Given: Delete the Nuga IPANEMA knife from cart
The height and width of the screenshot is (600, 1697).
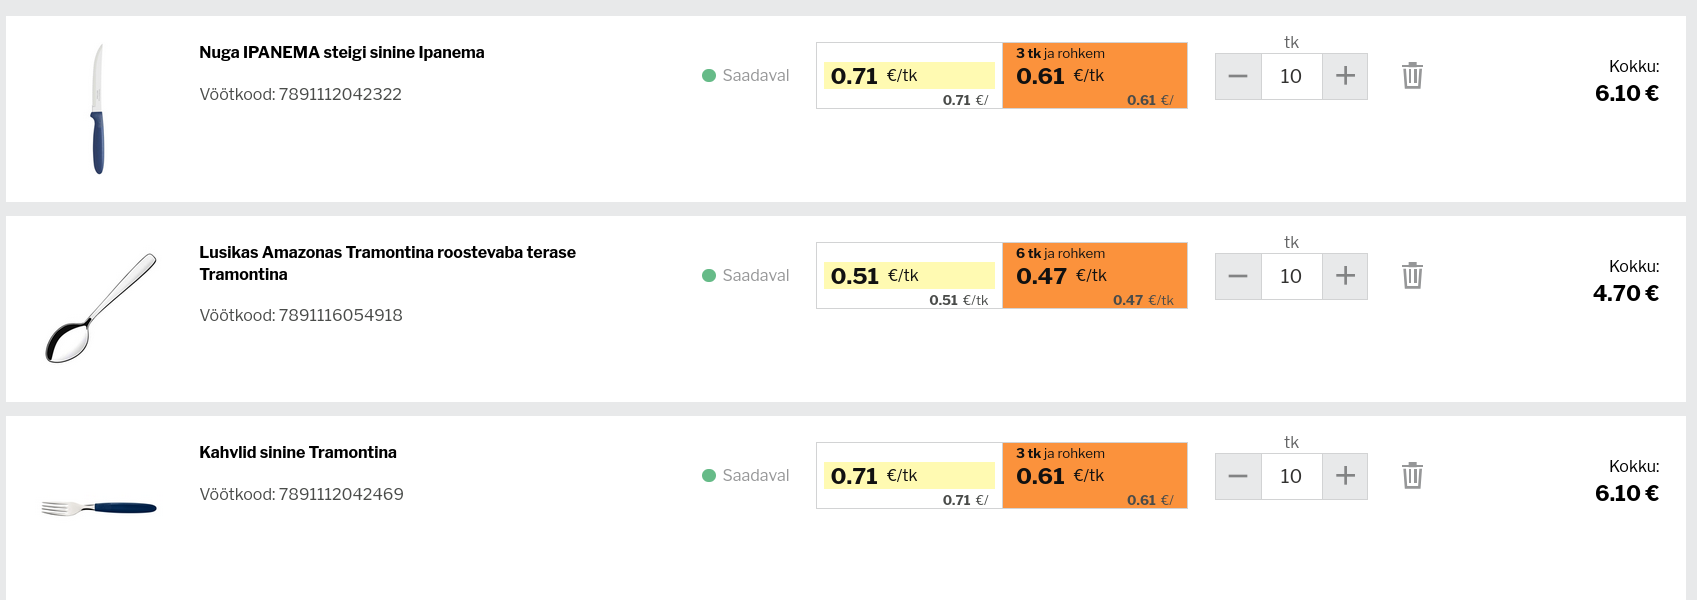Looking at the screenshot, I should tap(1412, 76).
